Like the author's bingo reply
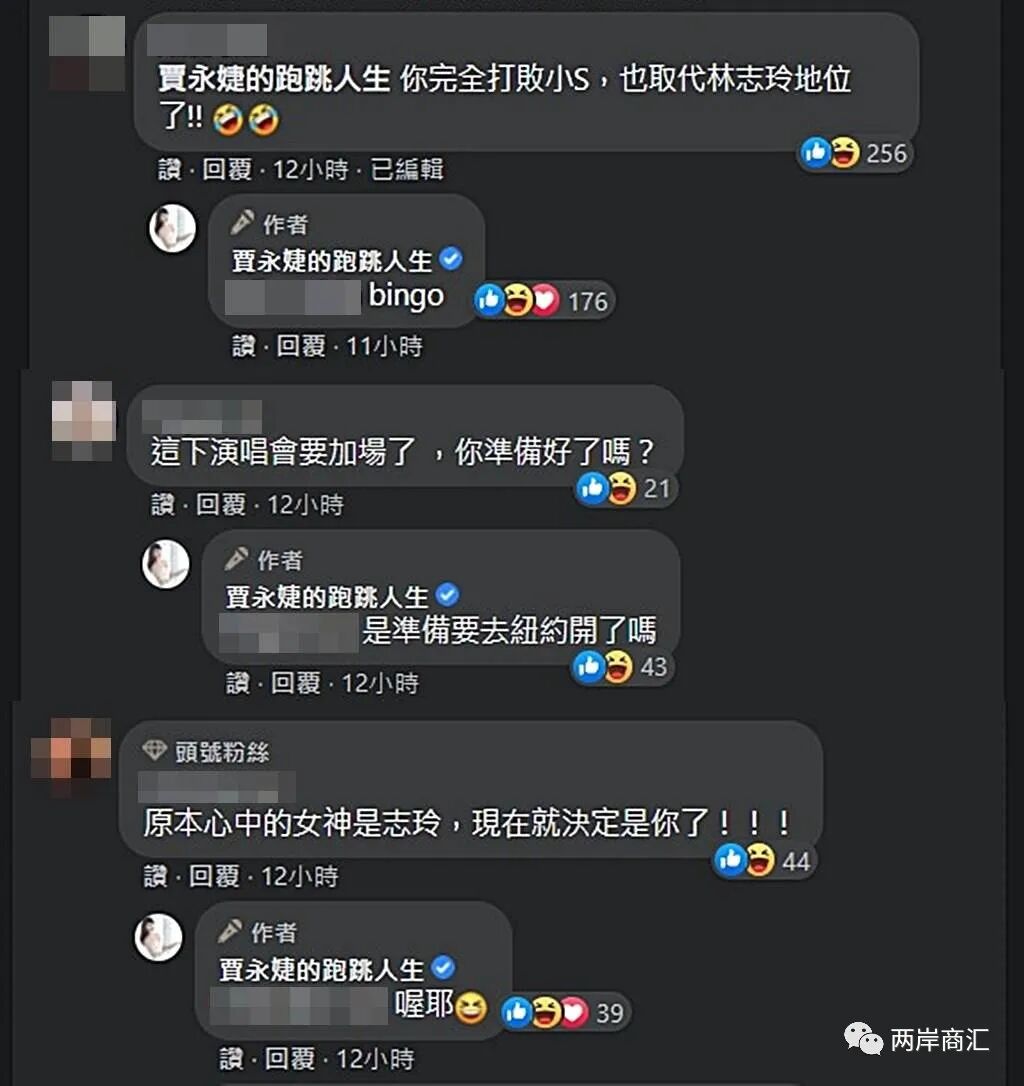The height and width of the screenshot is (1086, 1024). click(x=243, y=346)
